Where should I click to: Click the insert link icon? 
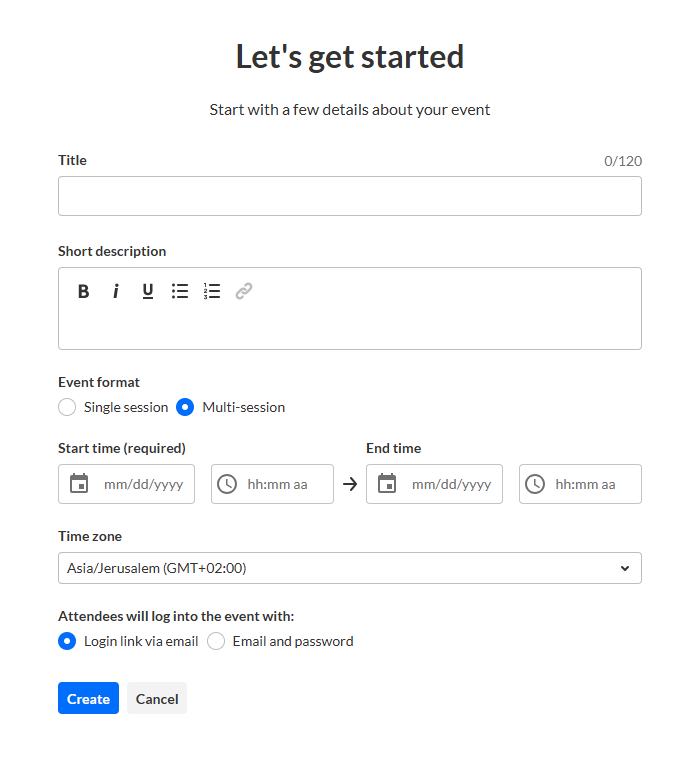[244, 291]
